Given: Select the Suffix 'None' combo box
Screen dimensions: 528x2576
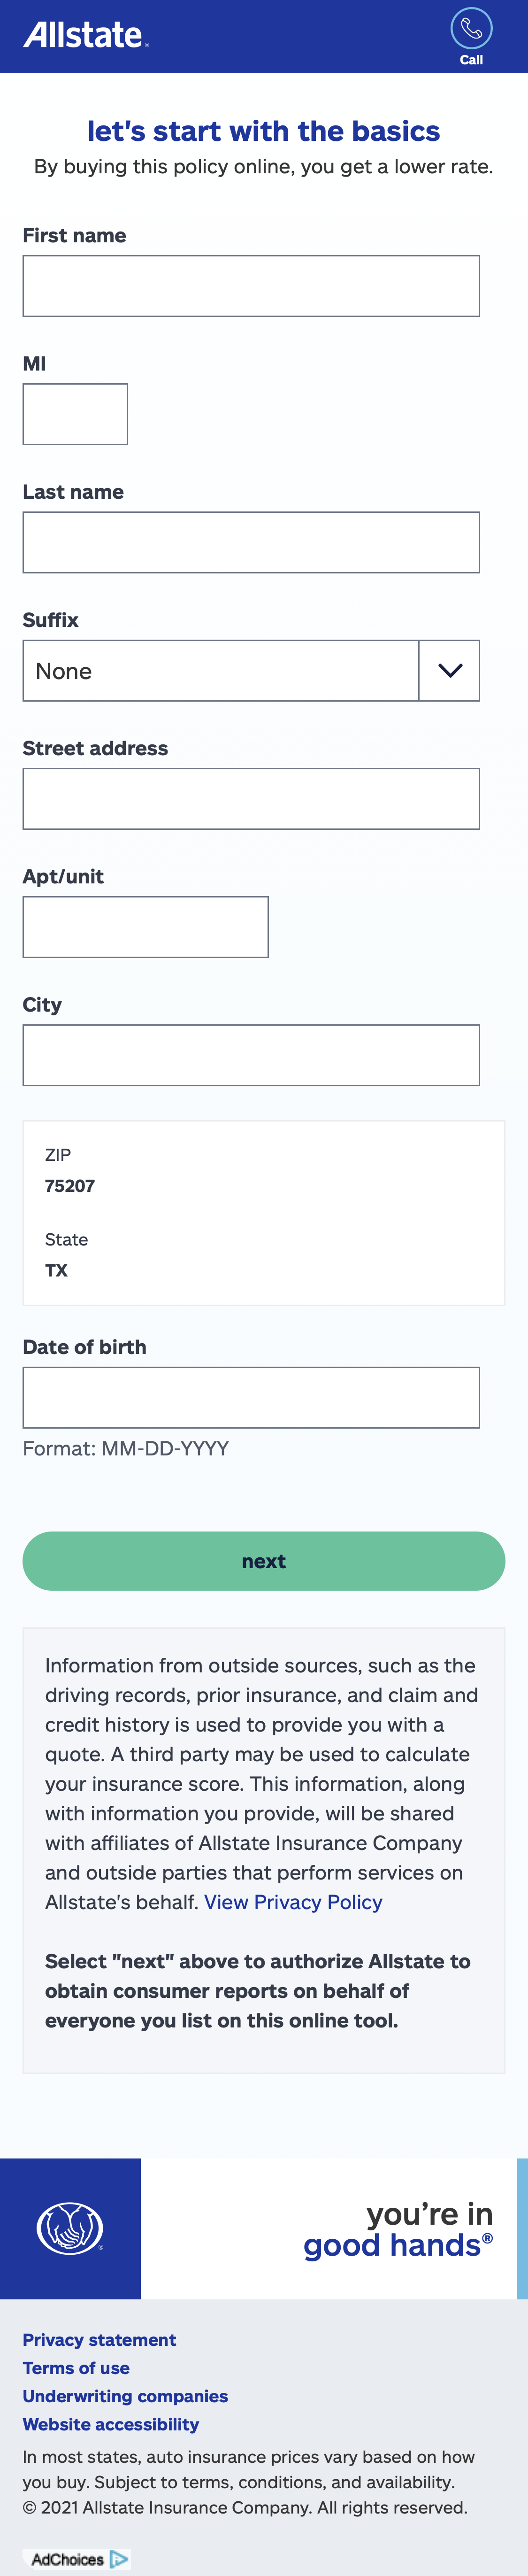Looking at the screenshot, I should tap(221, 671).
